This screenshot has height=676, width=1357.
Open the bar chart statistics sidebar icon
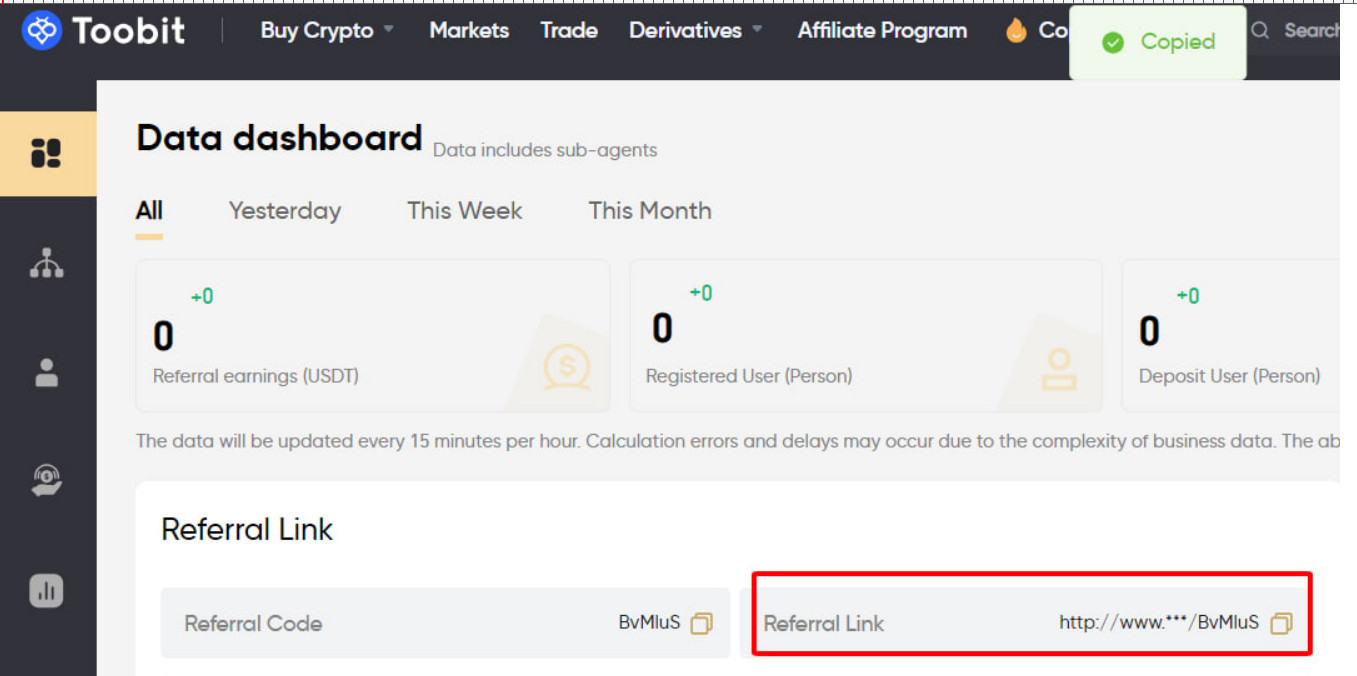(46, 590)
